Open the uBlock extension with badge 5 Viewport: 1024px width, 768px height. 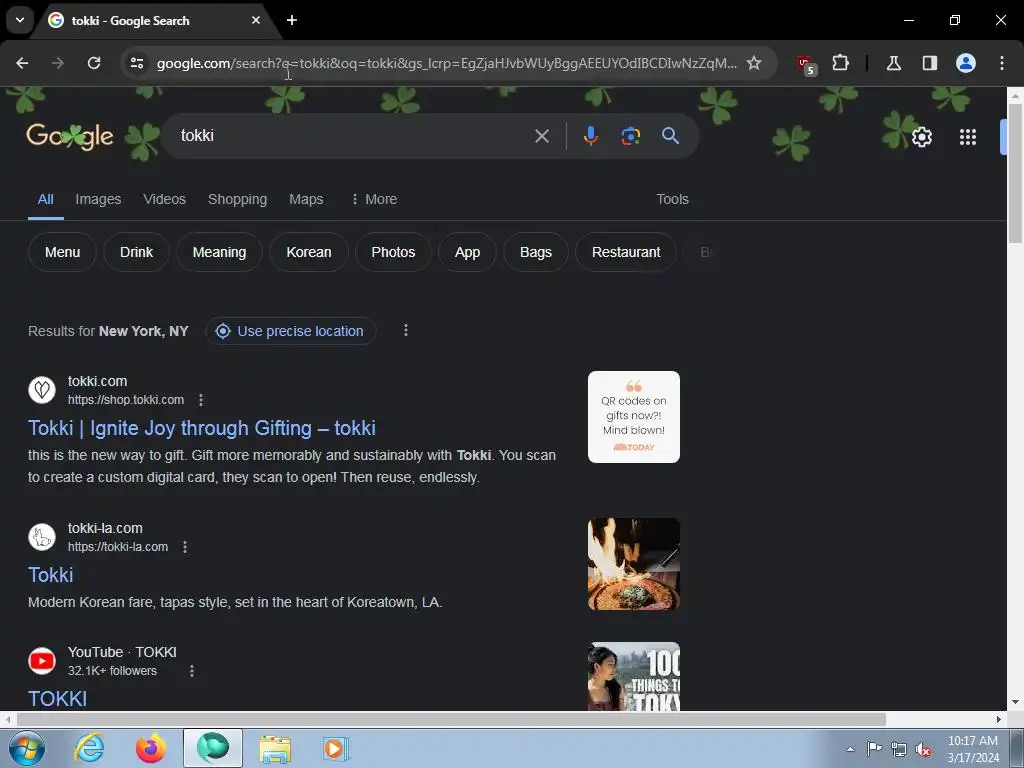(807, 65)
